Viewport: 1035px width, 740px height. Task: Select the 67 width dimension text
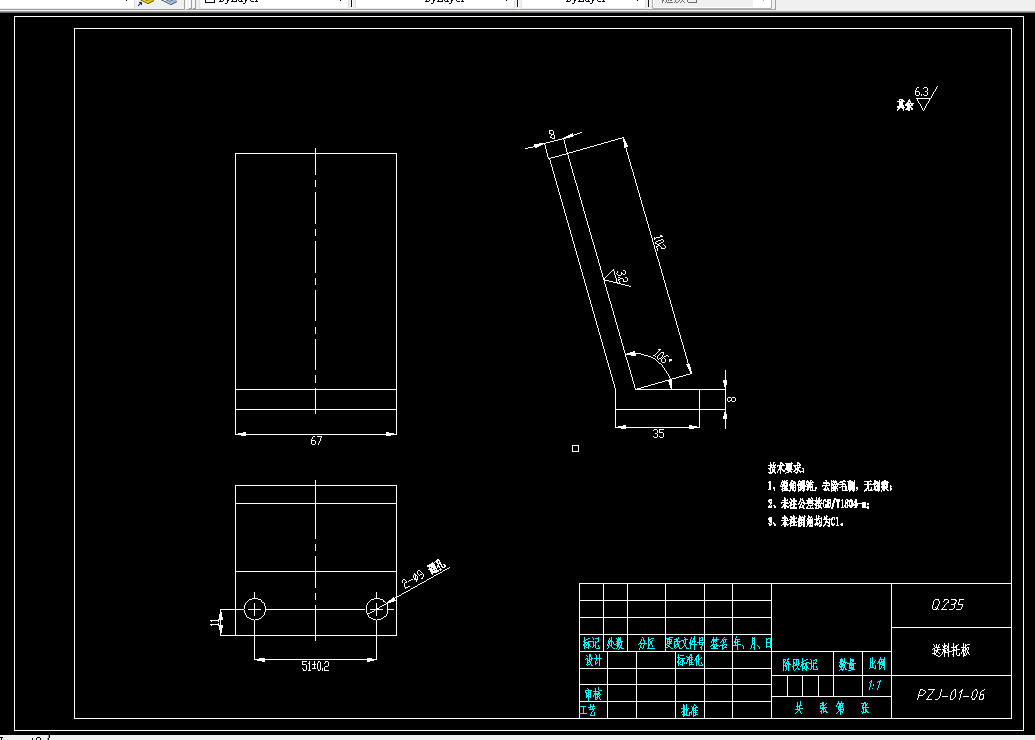[x=316, y=441]
